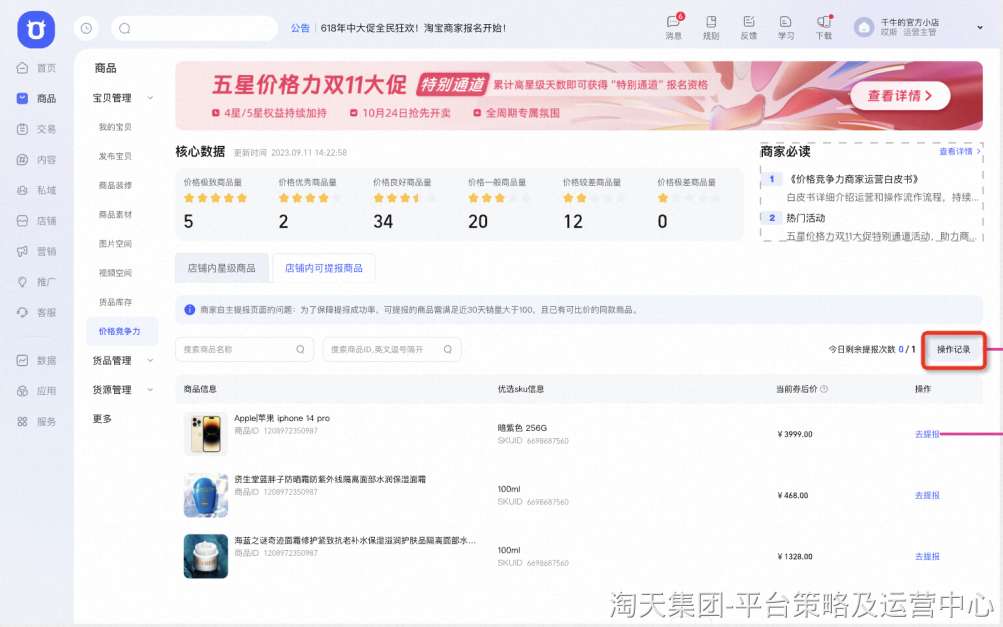Image resolution: width=1003 pixels, height=627 pixels.
Task: Open 图片空间 submenu item
Action: click(x=115, y=244)
